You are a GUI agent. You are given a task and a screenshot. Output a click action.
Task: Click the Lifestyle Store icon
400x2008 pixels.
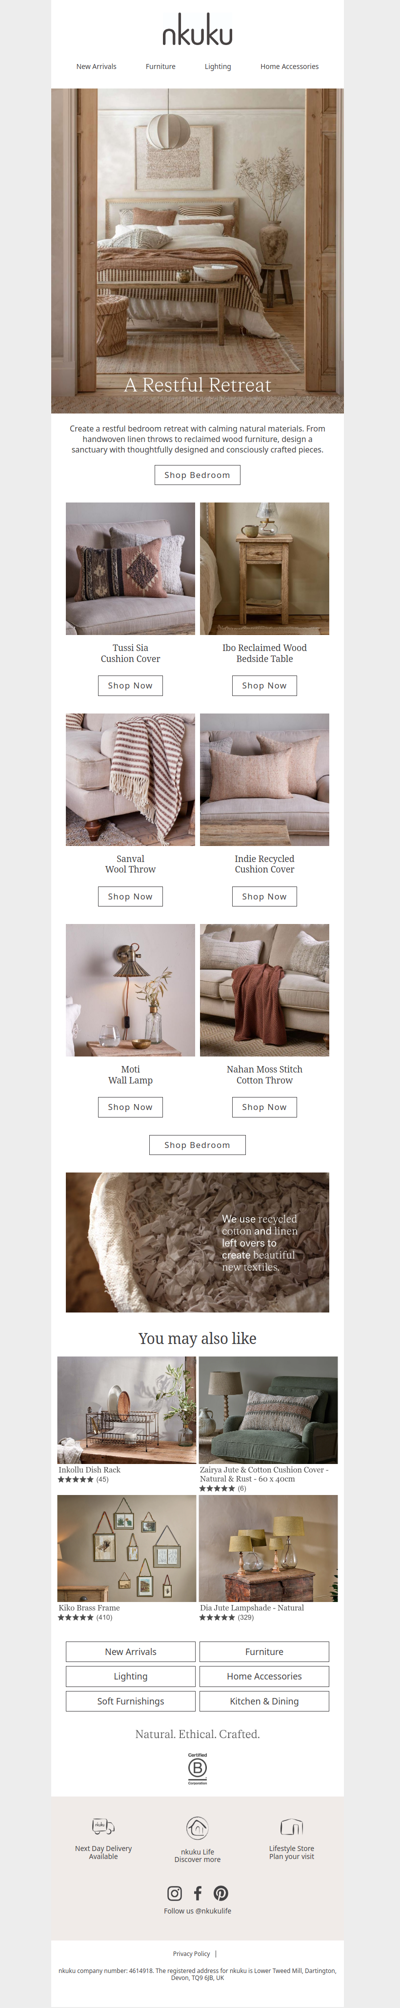[x=291, y=1827]
